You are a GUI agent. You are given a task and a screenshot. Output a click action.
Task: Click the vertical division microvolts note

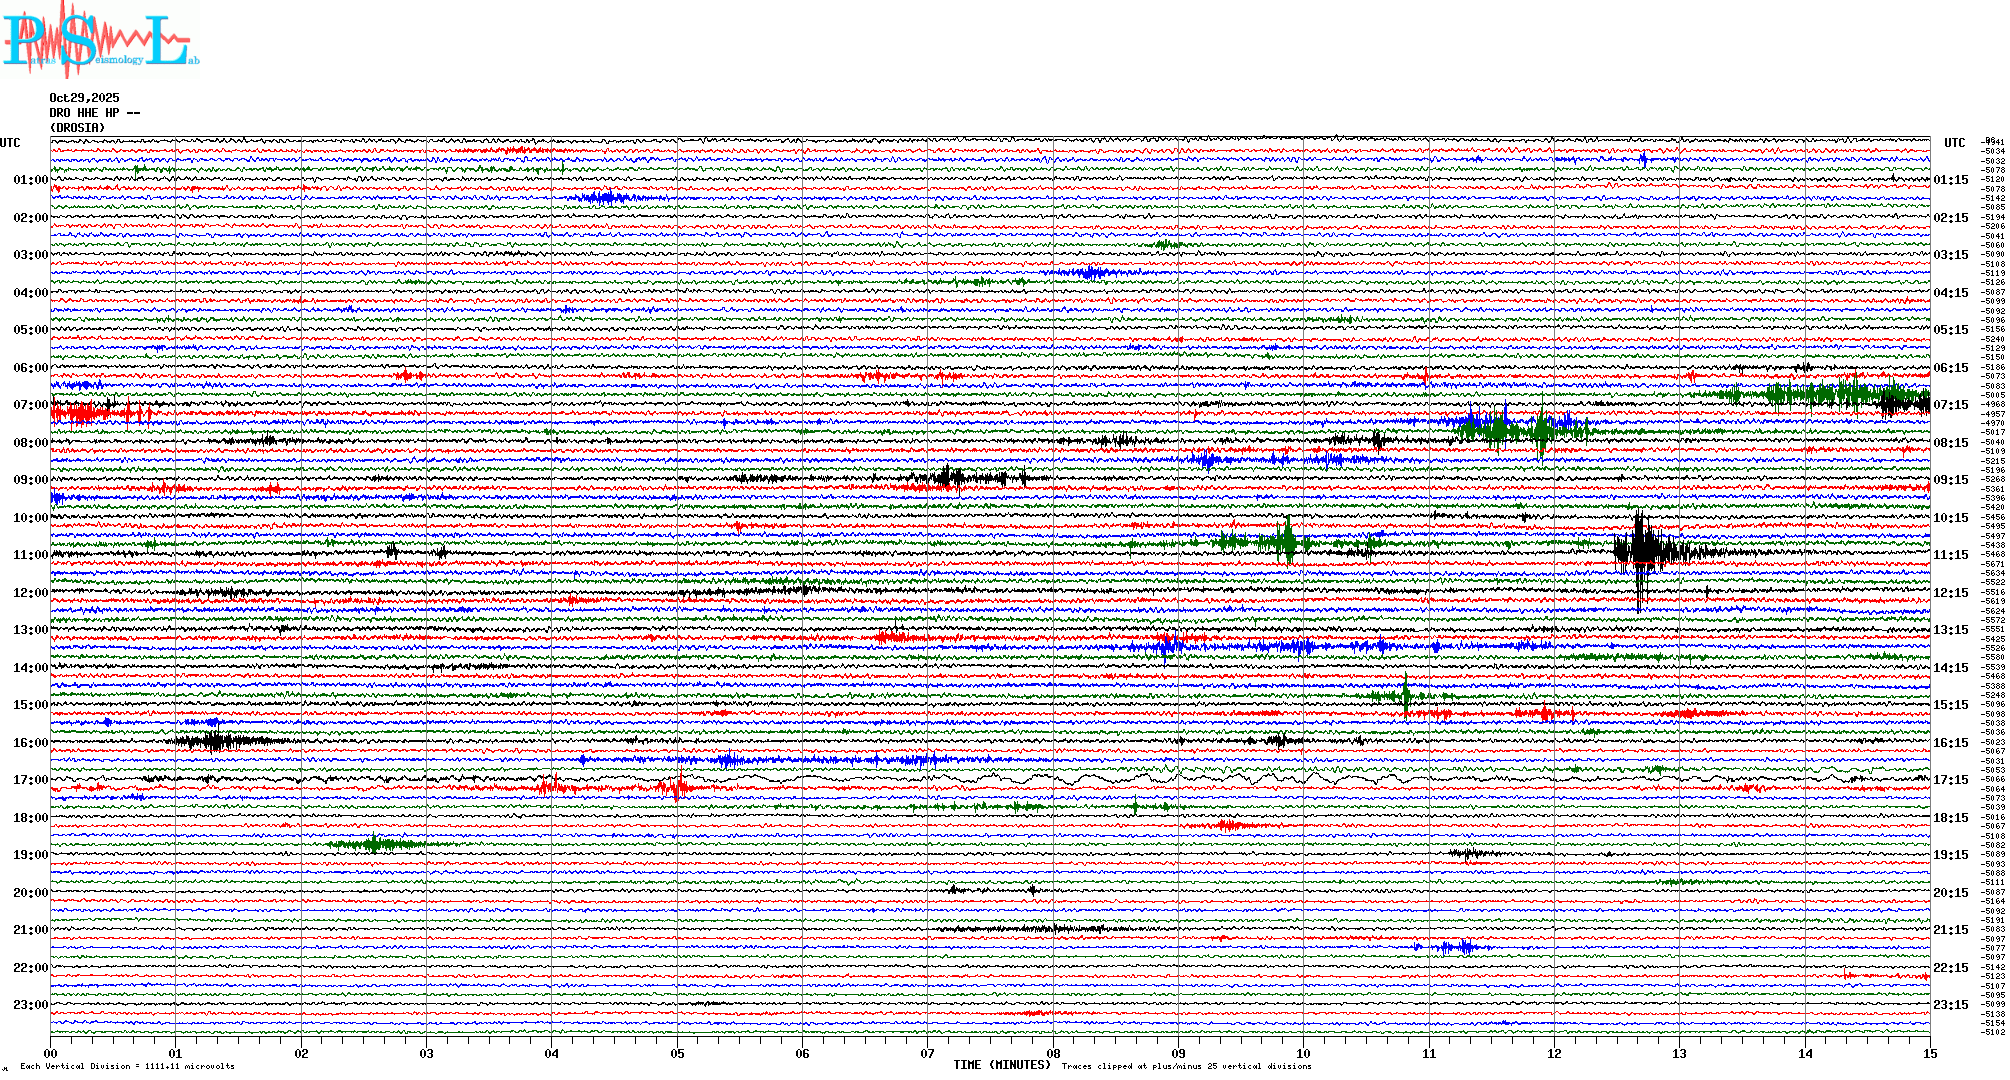point(127,1066)
